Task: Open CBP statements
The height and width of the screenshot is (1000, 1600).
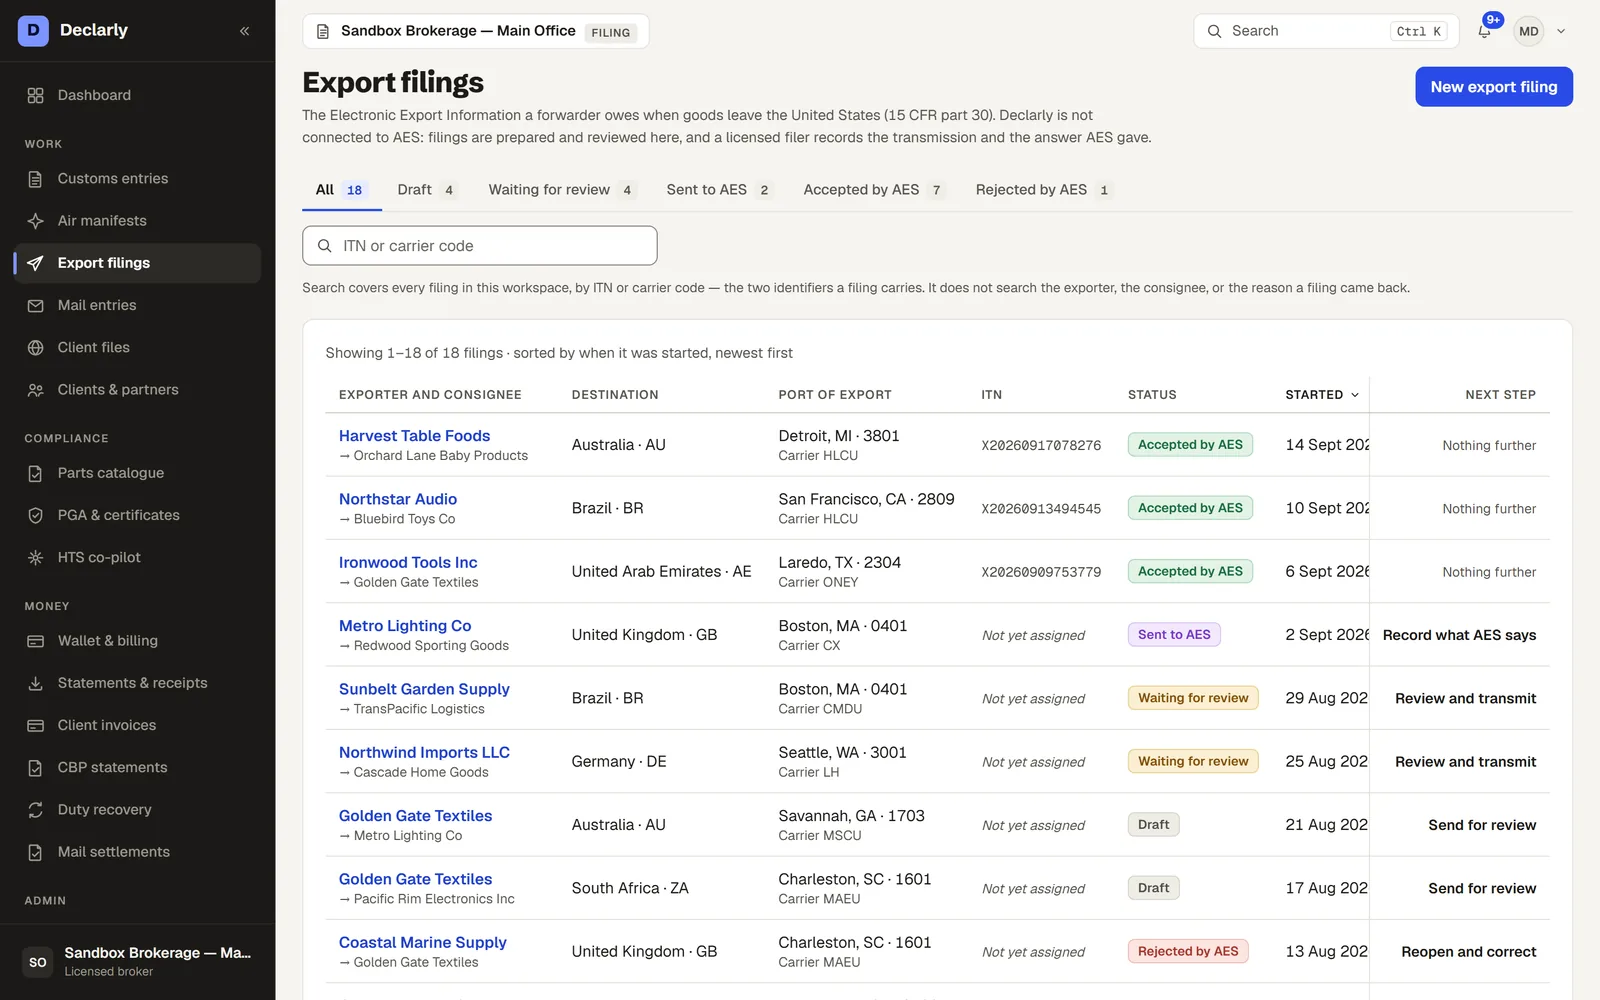Action: click(138, 767)
